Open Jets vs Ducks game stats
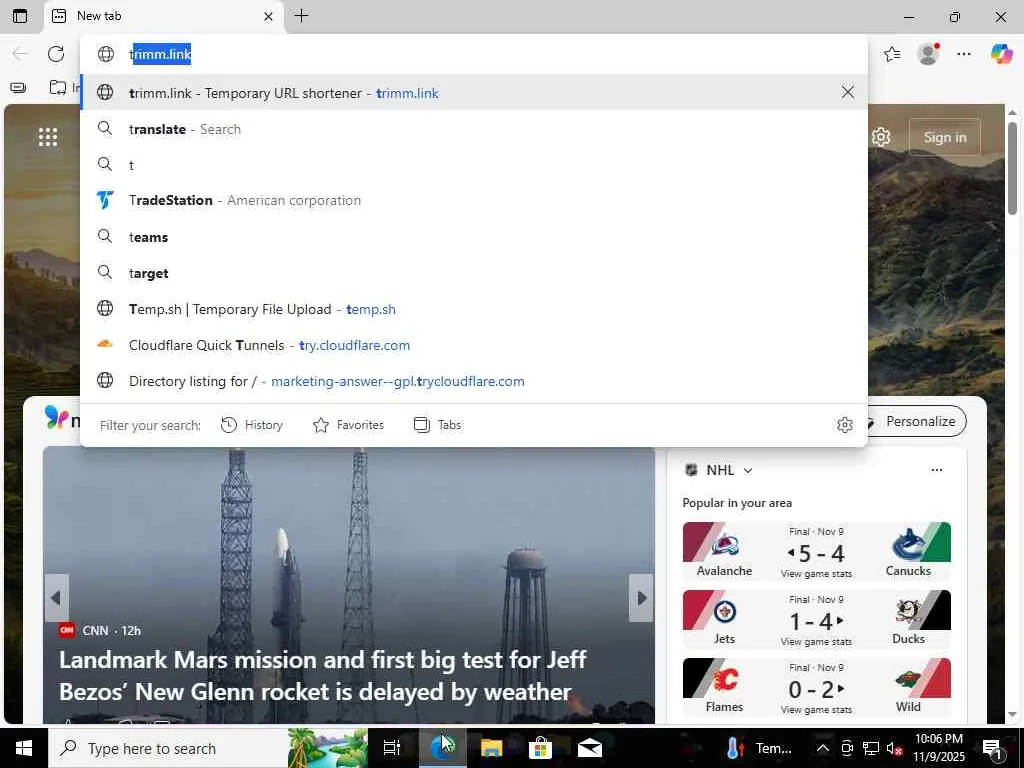Image resolution: width=1024 pixels, height=768 pixels. (816, 642)
